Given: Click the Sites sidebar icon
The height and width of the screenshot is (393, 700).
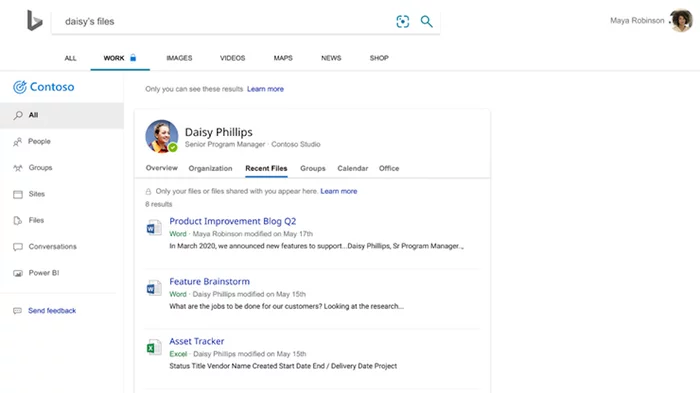Looking at the screenshot, I should click(x=18, y=194).
